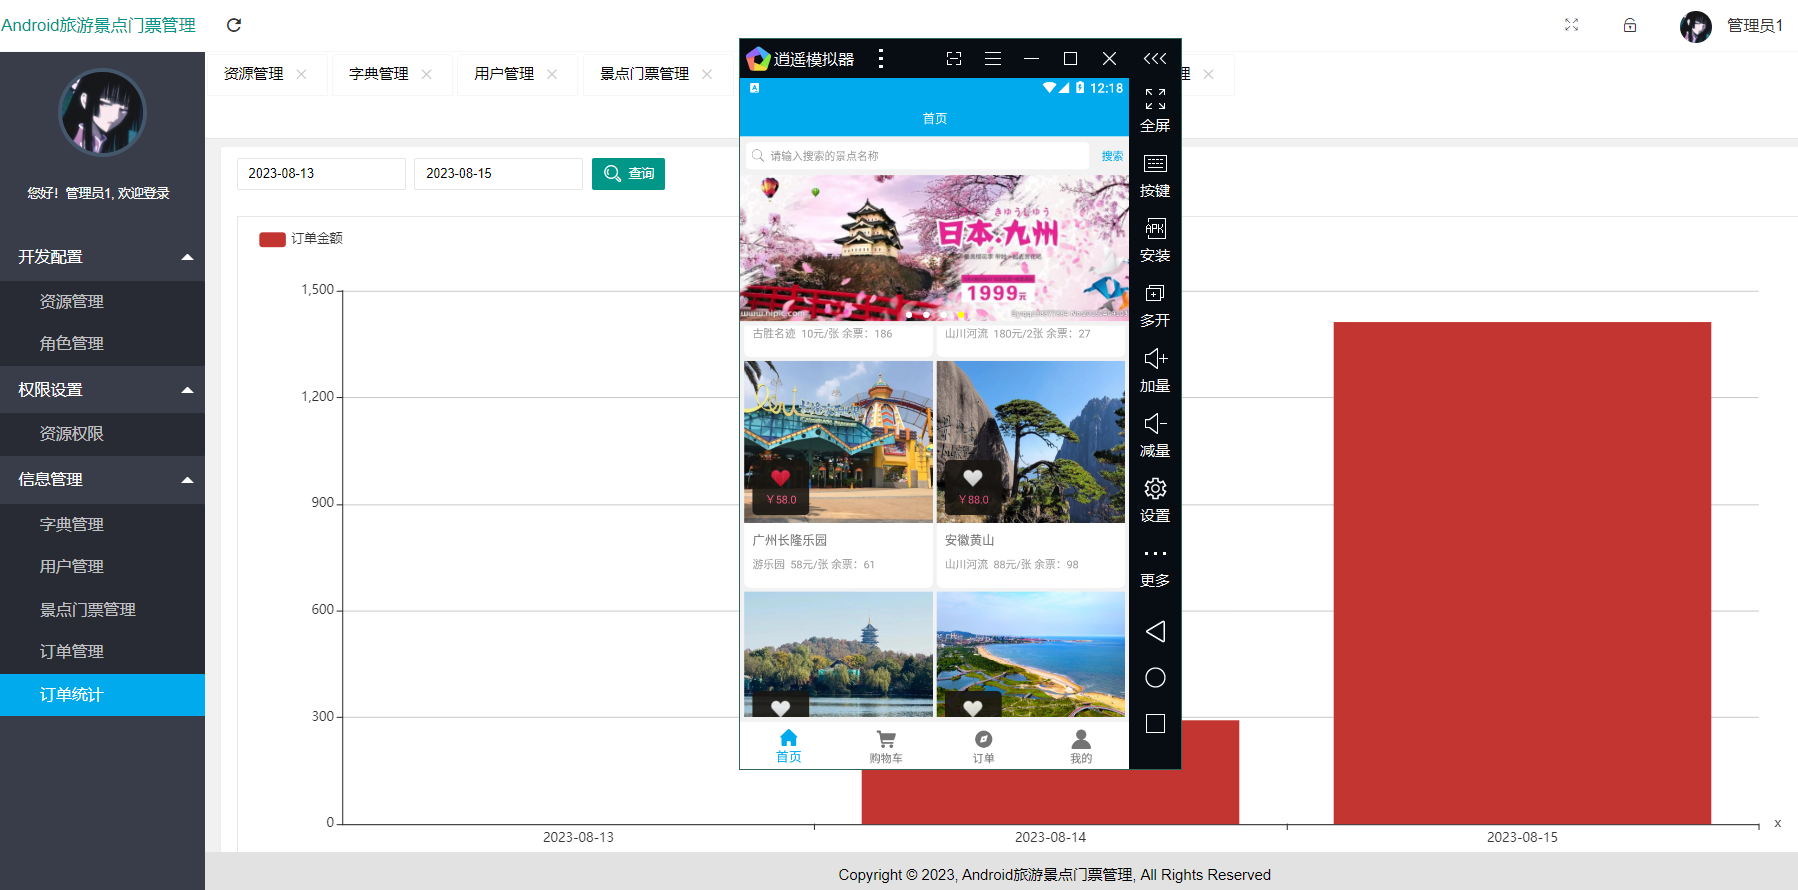Select 订单统计 in the sidebar
This screenshot has height=890, width=1798.
[x=102, y=695]
